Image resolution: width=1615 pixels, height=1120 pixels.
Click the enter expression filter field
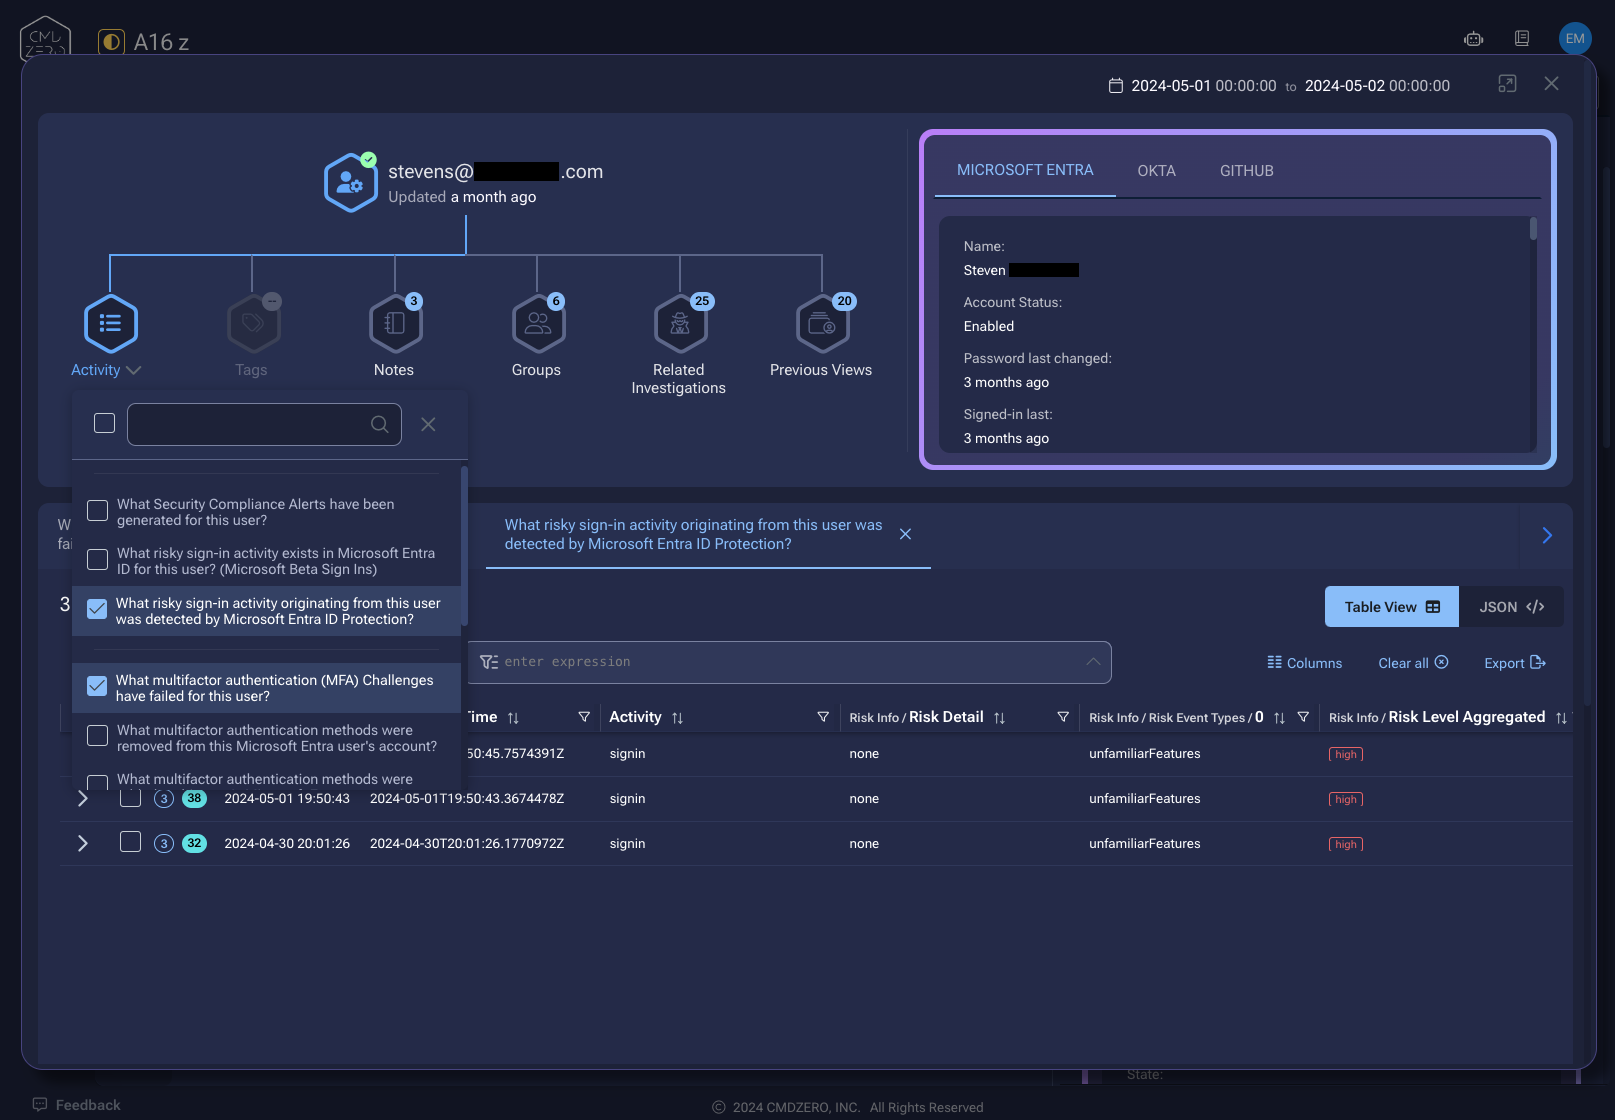(790, 662)
